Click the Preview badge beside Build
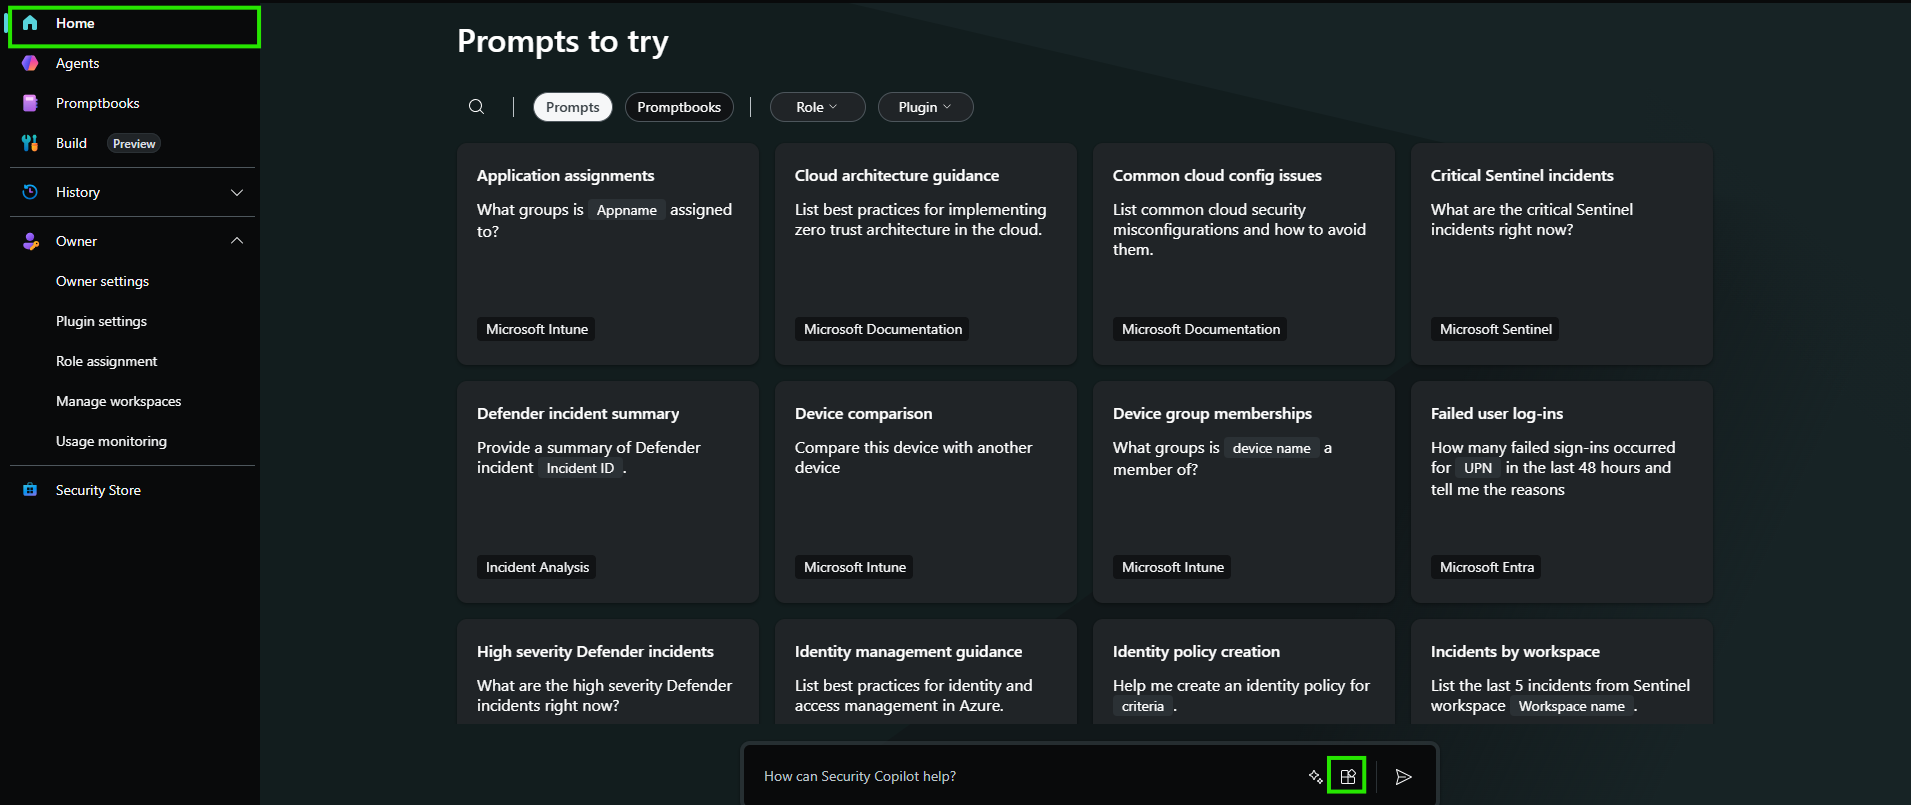 point(134,144)
